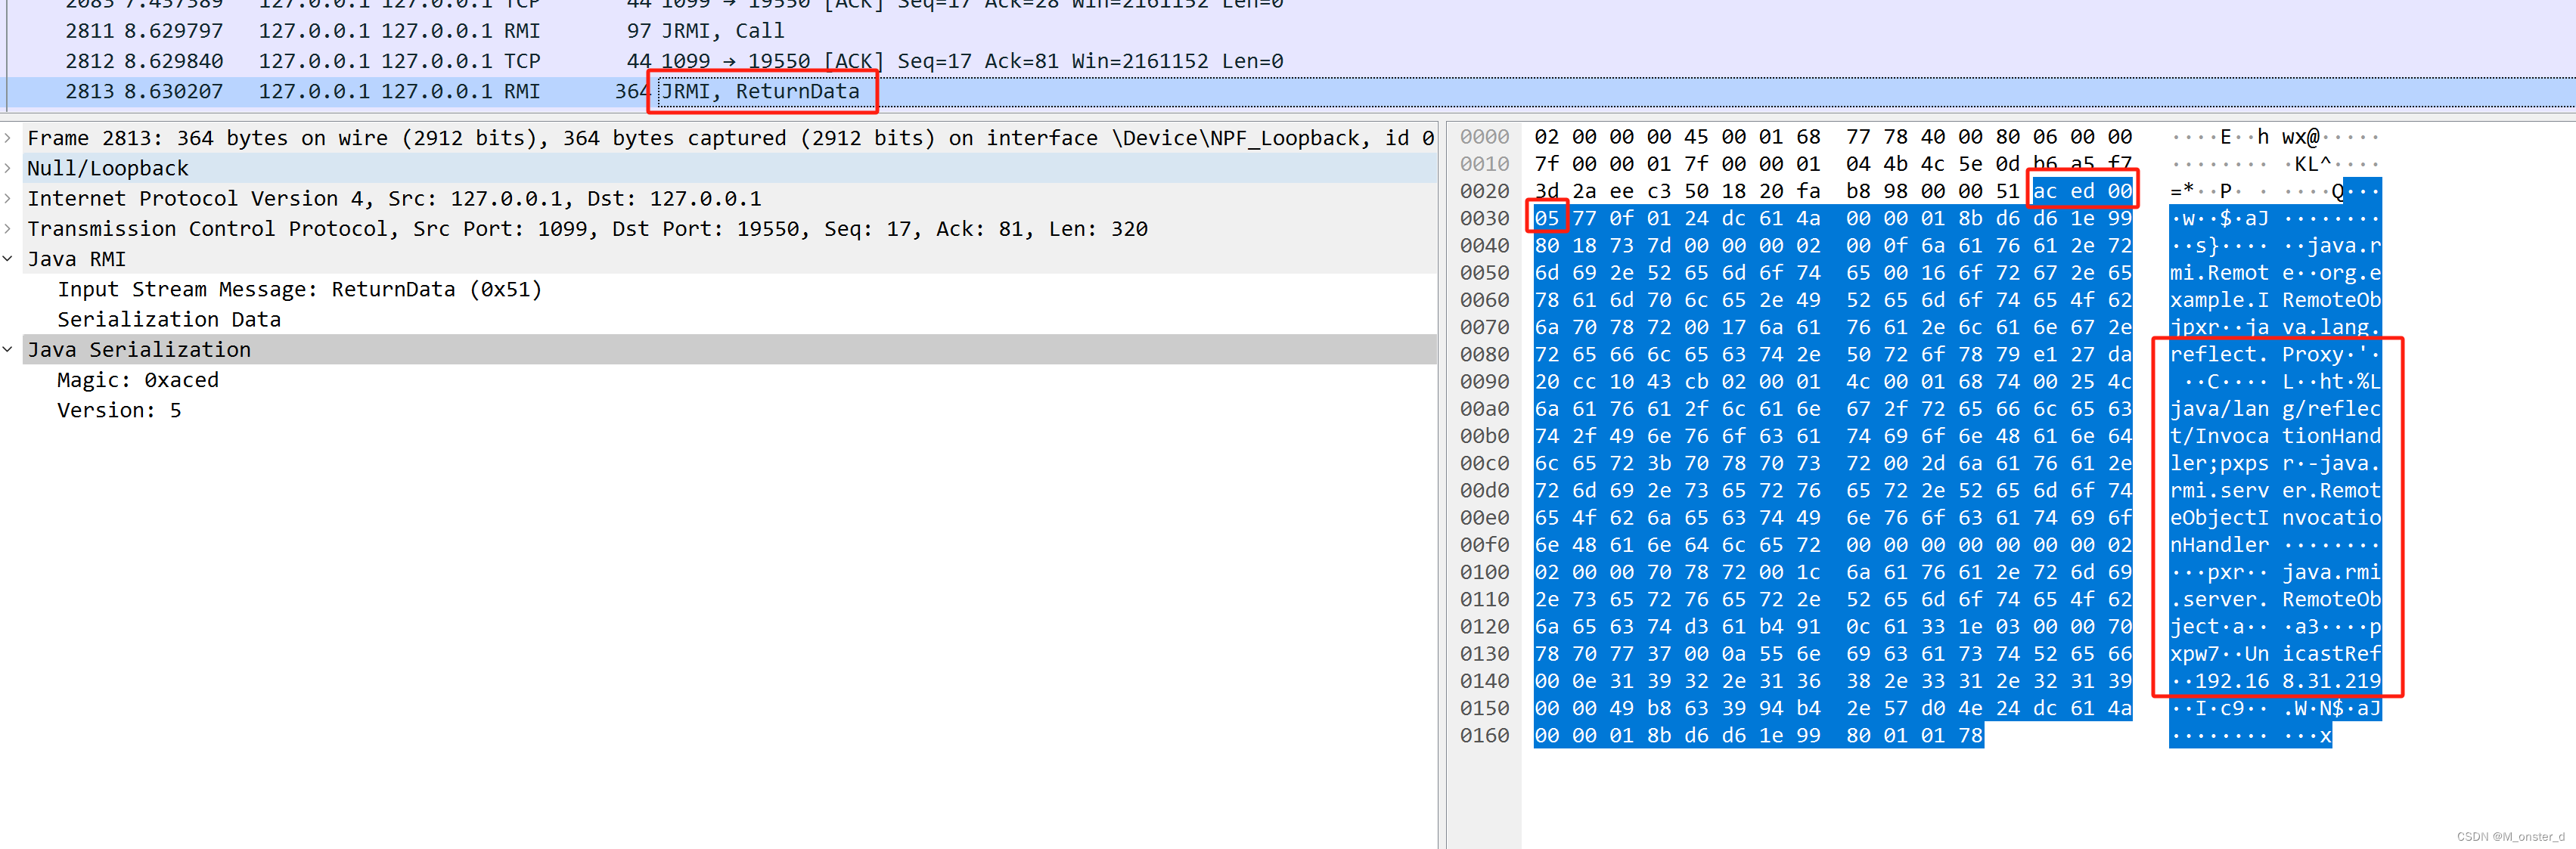Click hex offset 0000 row label
Image resolution: width=2576 pixels, height=849 pixels.
point(1484,137)
